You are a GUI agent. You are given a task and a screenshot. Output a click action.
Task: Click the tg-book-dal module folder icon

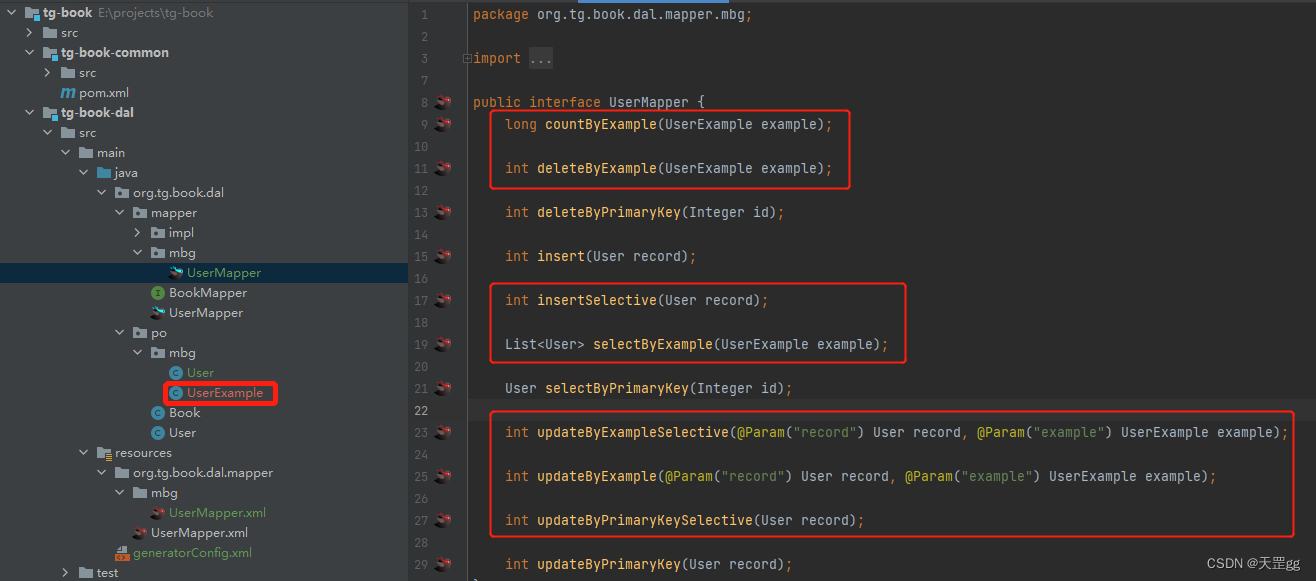(50, 113)
